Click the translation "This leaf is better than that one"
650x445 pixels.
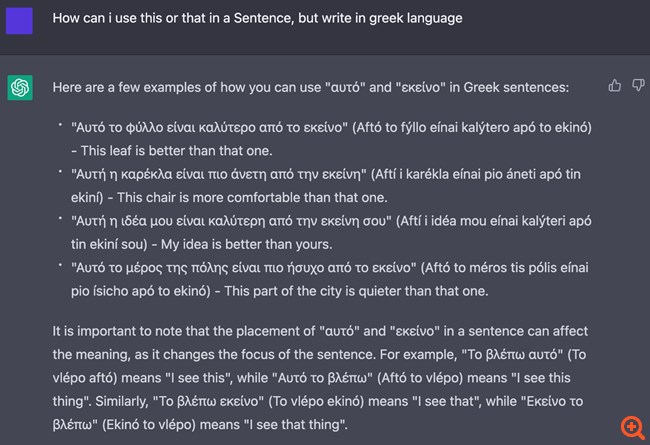click(176, 151)
